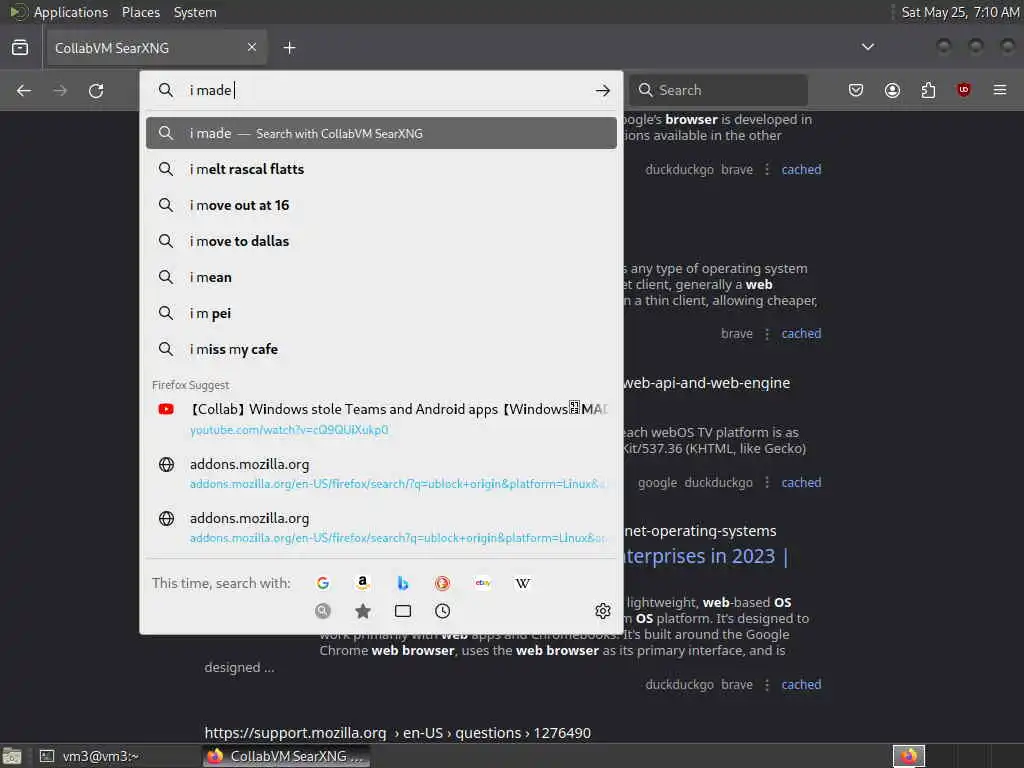Open the extensions puzzle icon
The width and height of the screenshot is (1024, 768).
pos(928,90)
